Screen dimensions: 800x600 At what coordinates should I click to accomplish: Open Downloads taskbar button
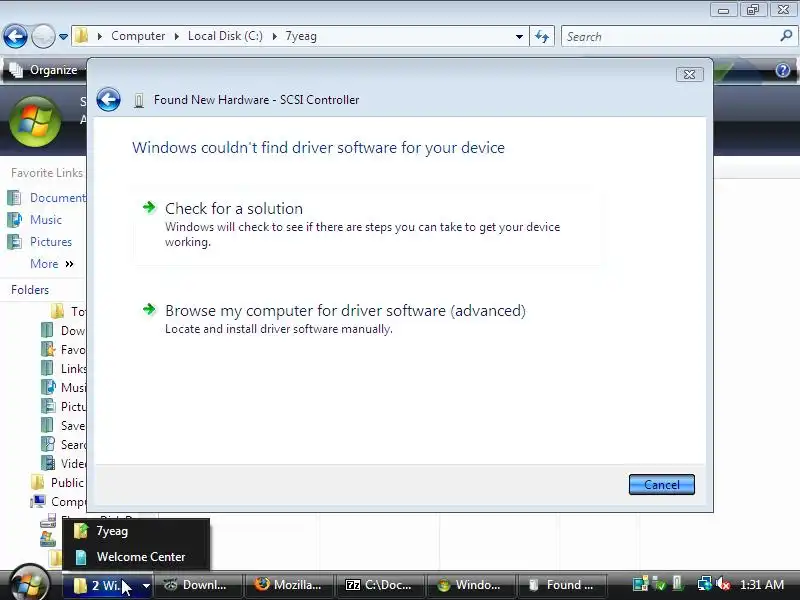(x=198, y=585)
